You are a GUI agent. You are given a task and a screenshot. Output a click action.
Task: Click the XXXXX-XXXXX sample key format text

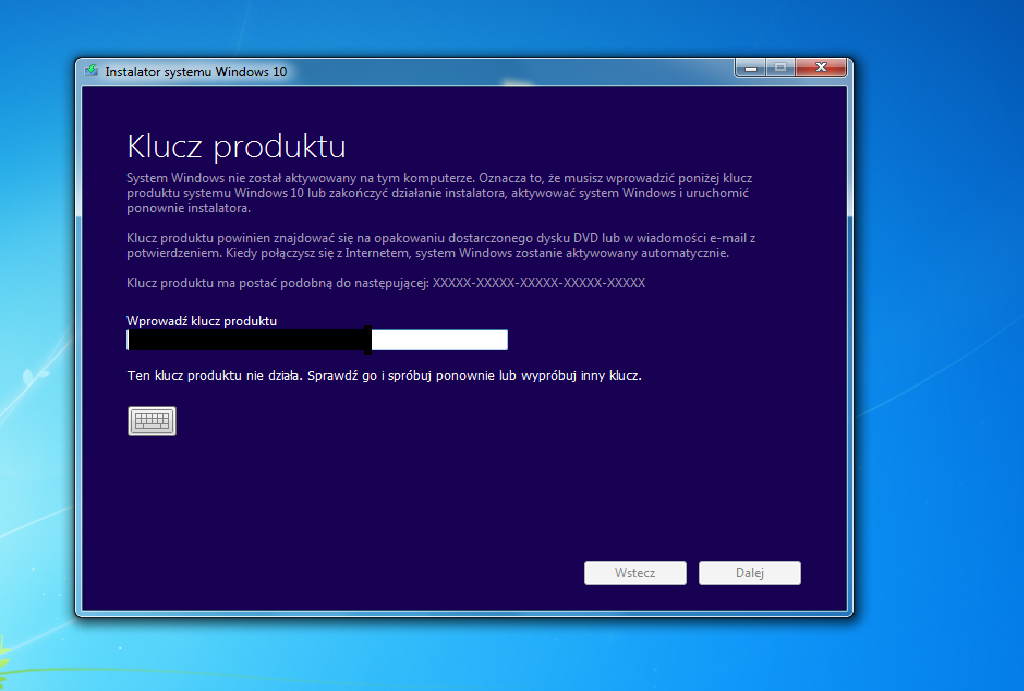click(x=539, y=283)
